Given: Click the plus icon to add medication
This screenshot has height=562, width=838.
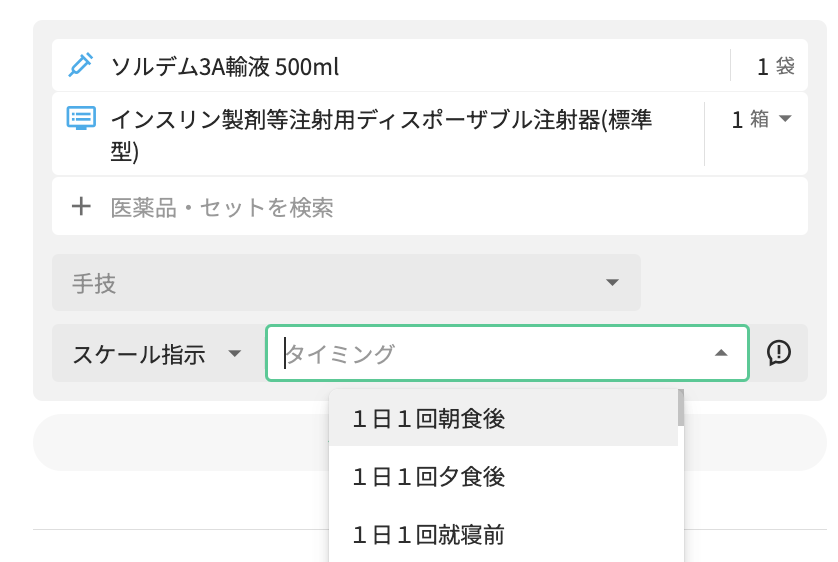Looking at the screenshot, I should pyautogui.click(x=81, y=207).
